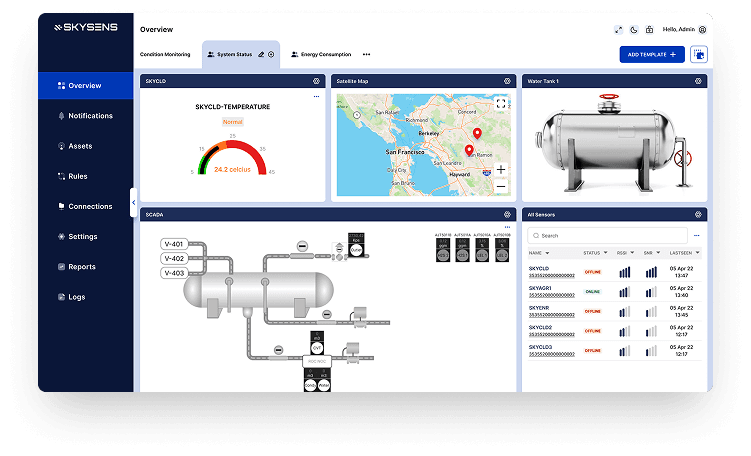Select the Condition Monitoring tab
751x456 pixels.
[165, 54]
